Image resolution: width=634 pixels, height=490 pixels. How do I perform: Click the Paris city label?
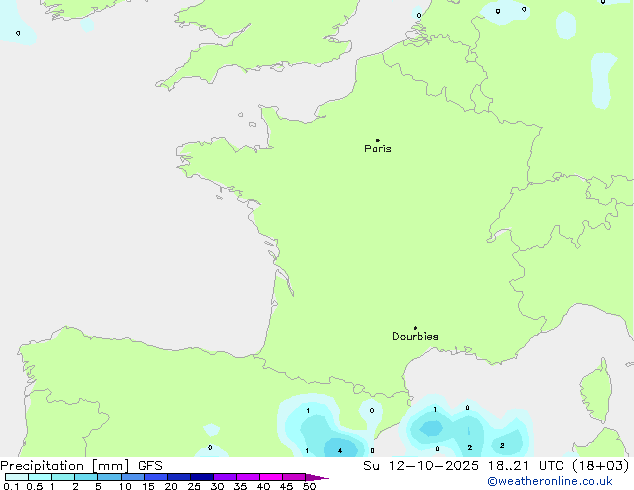click(x=378, y=149)
